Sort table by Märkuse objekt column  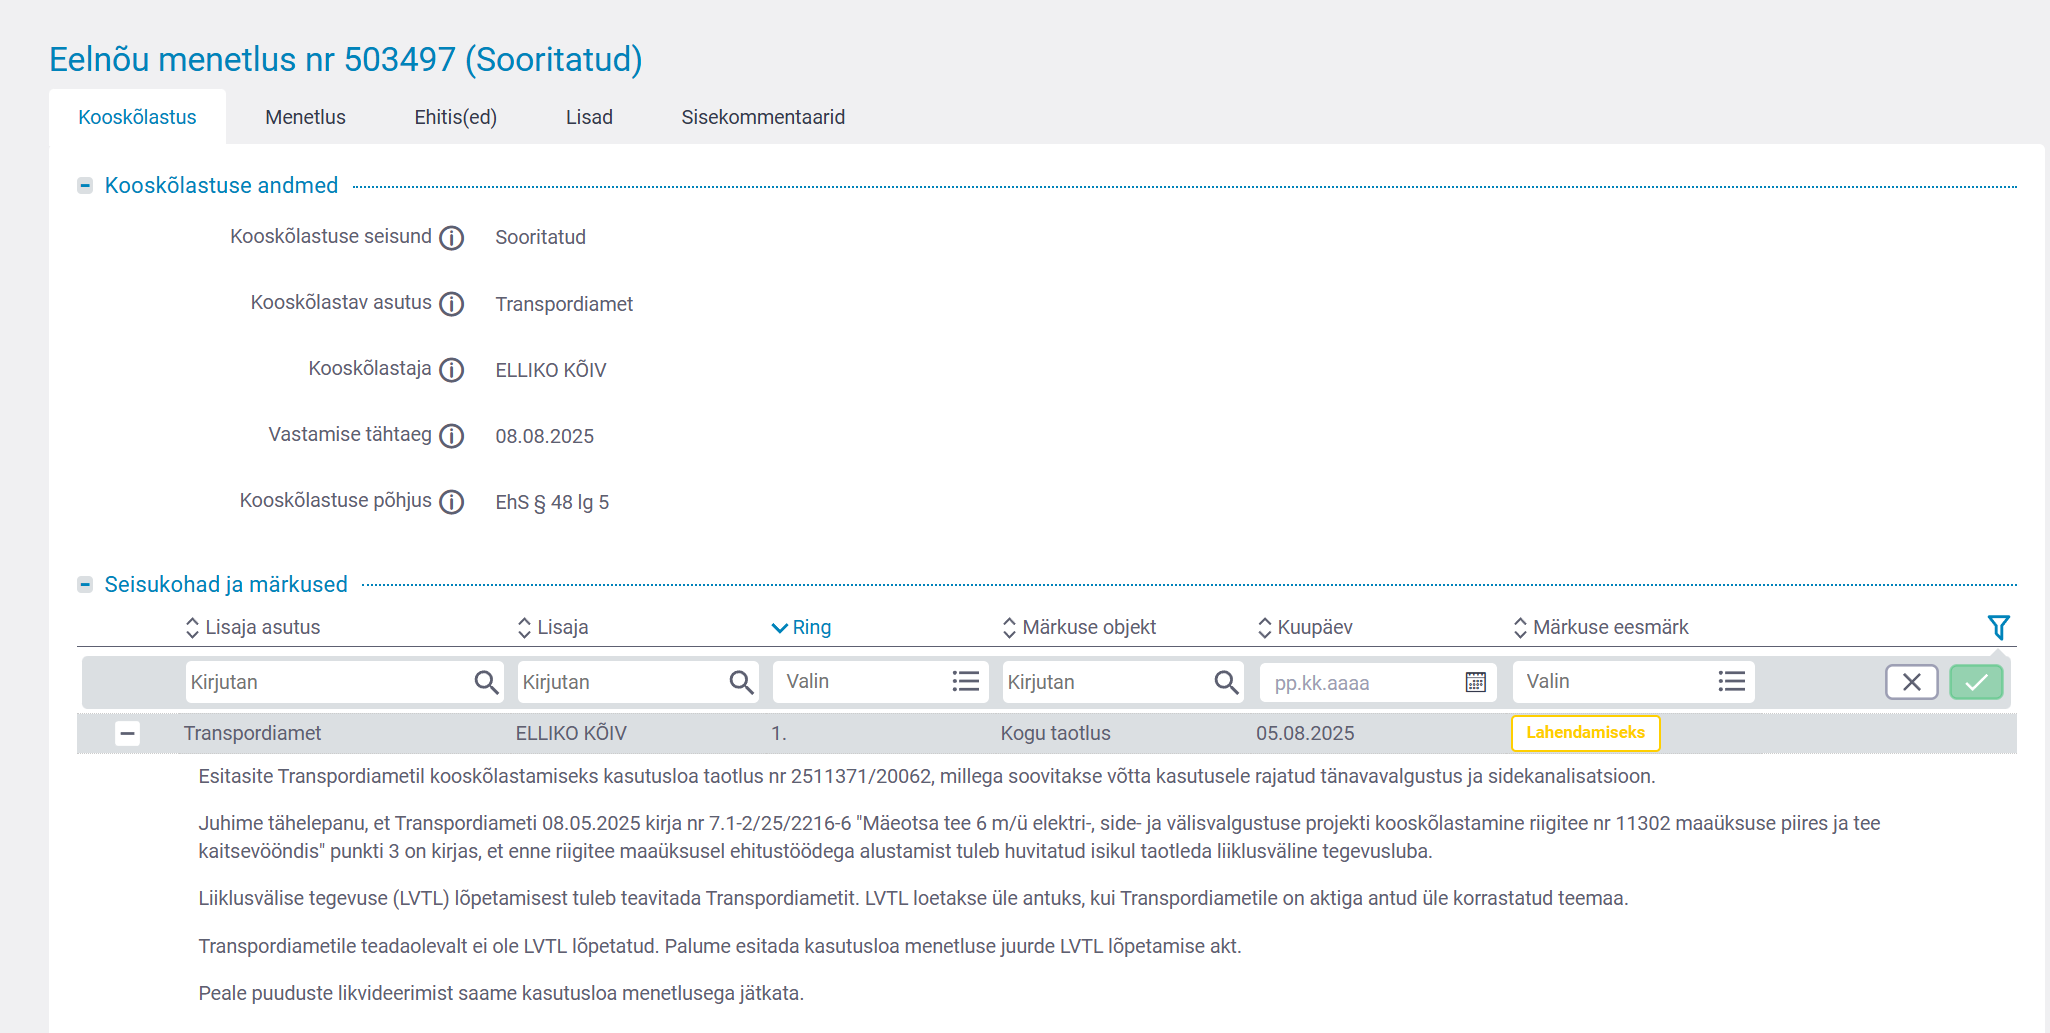pyautogui.click(x=1079, y=627)
